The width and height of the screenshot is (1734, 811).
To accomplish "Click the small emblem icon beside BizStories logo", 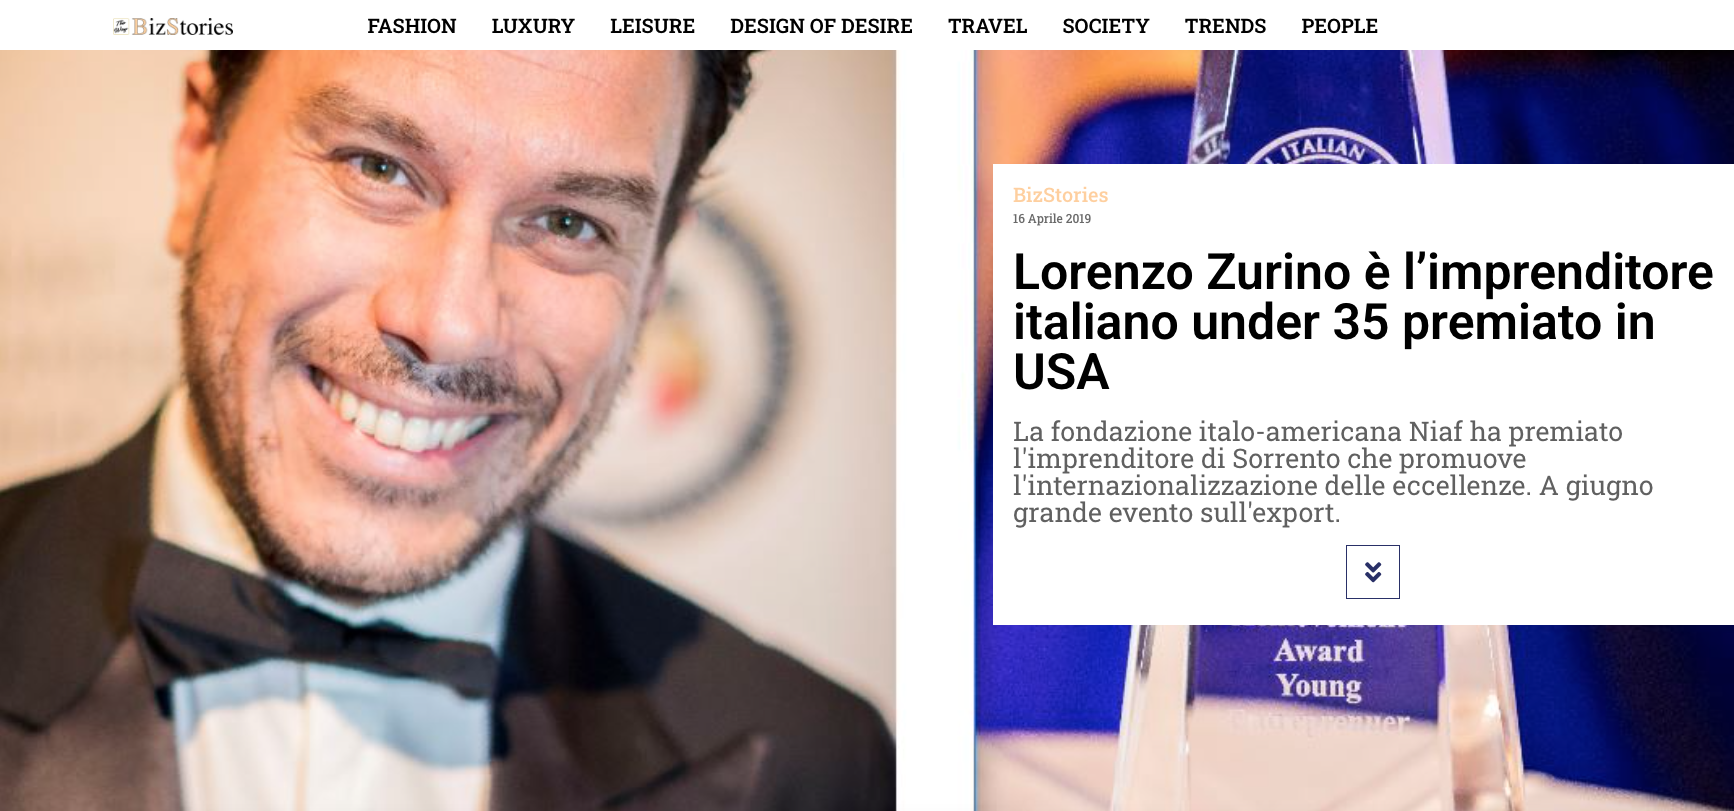I will click(x=121, y=27).
